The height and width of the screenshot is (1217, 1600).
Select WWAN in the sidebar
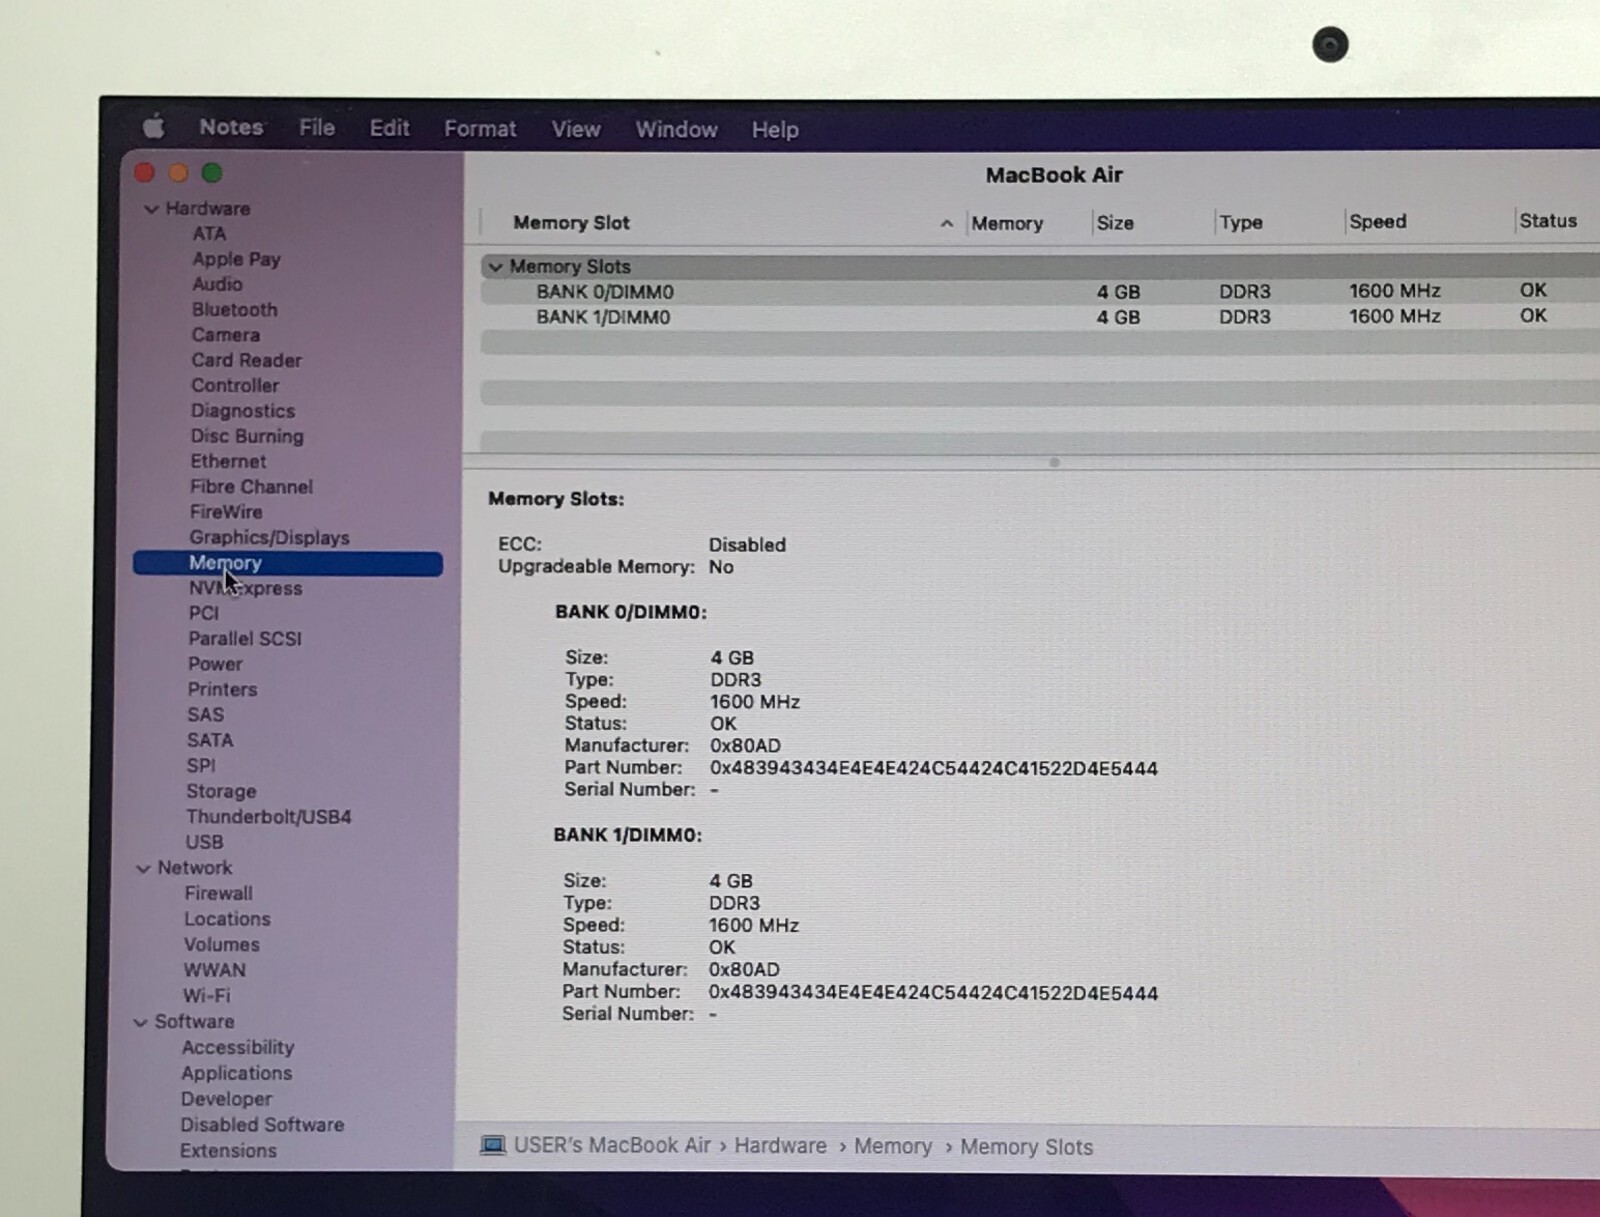214,970
